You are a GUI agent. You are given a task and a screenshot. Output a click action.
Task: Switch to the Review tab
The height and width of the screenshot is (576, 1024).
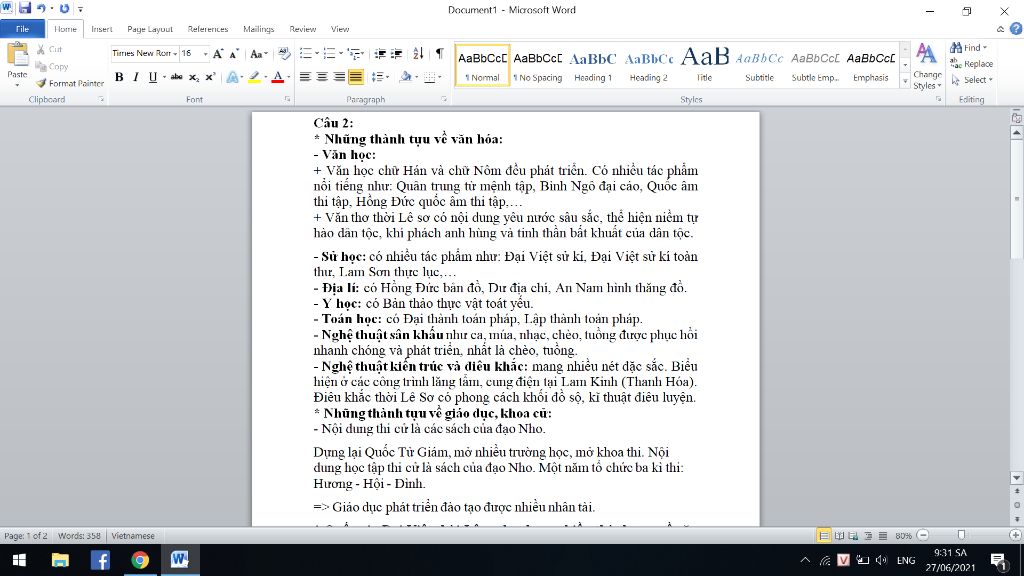(x=302, y=29)
